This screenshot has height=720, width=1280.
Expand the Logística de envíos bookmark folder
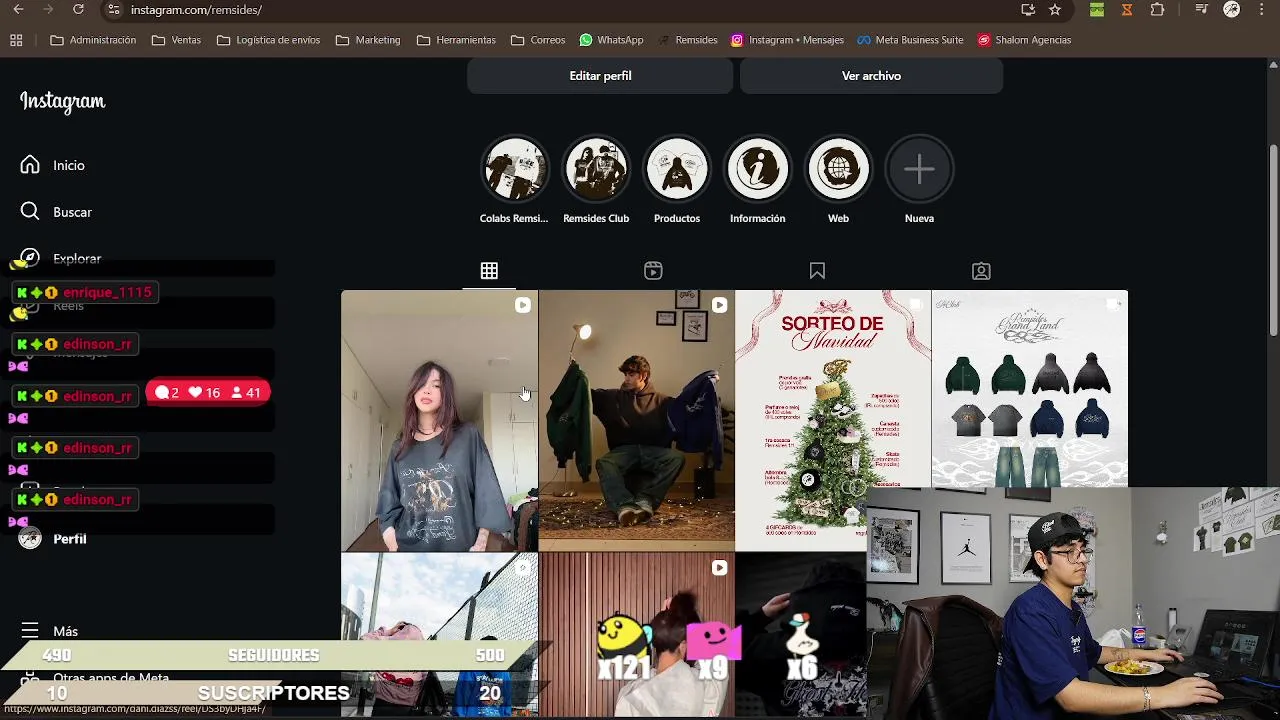pos(268,40)
